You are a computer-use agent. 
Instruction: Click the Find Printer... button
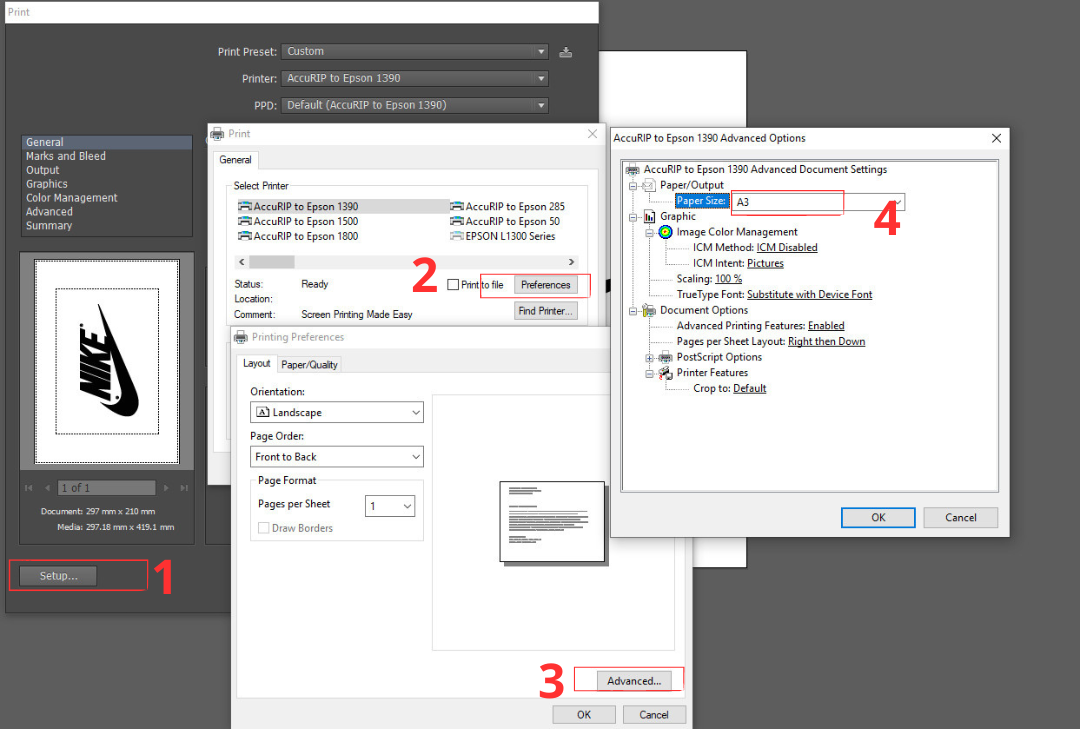pyautogui.click(x=546, y=311)
